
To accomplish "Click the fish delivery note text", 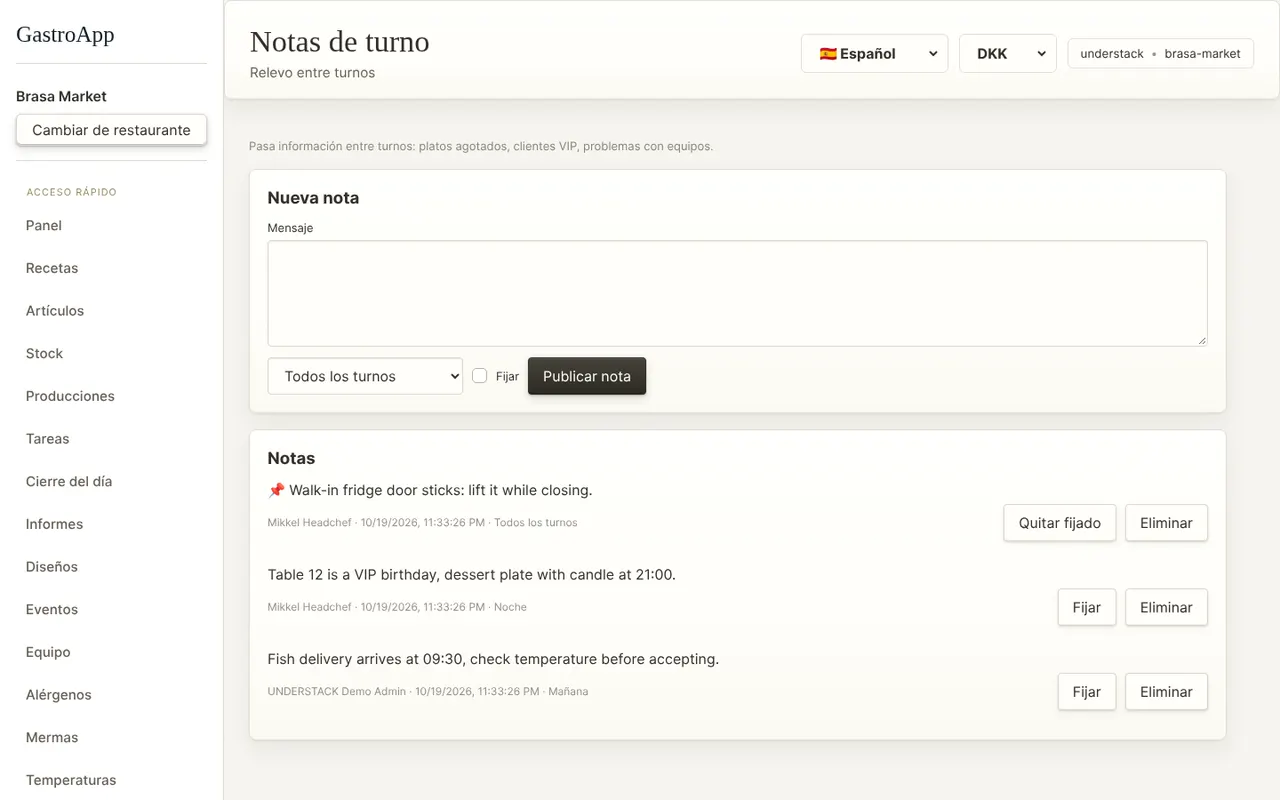I will tap(493, 659).
